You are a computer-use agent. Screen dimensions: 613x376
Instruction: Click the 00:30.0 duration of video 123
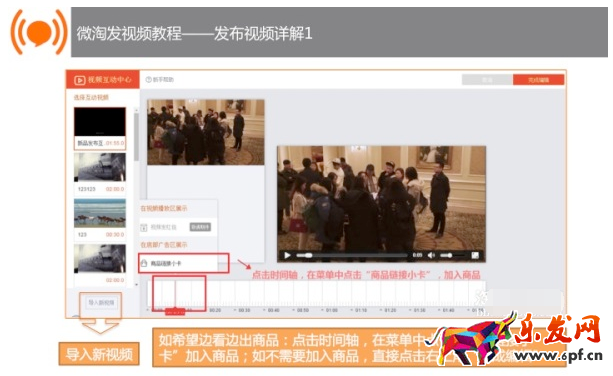[x=115, y=235]
